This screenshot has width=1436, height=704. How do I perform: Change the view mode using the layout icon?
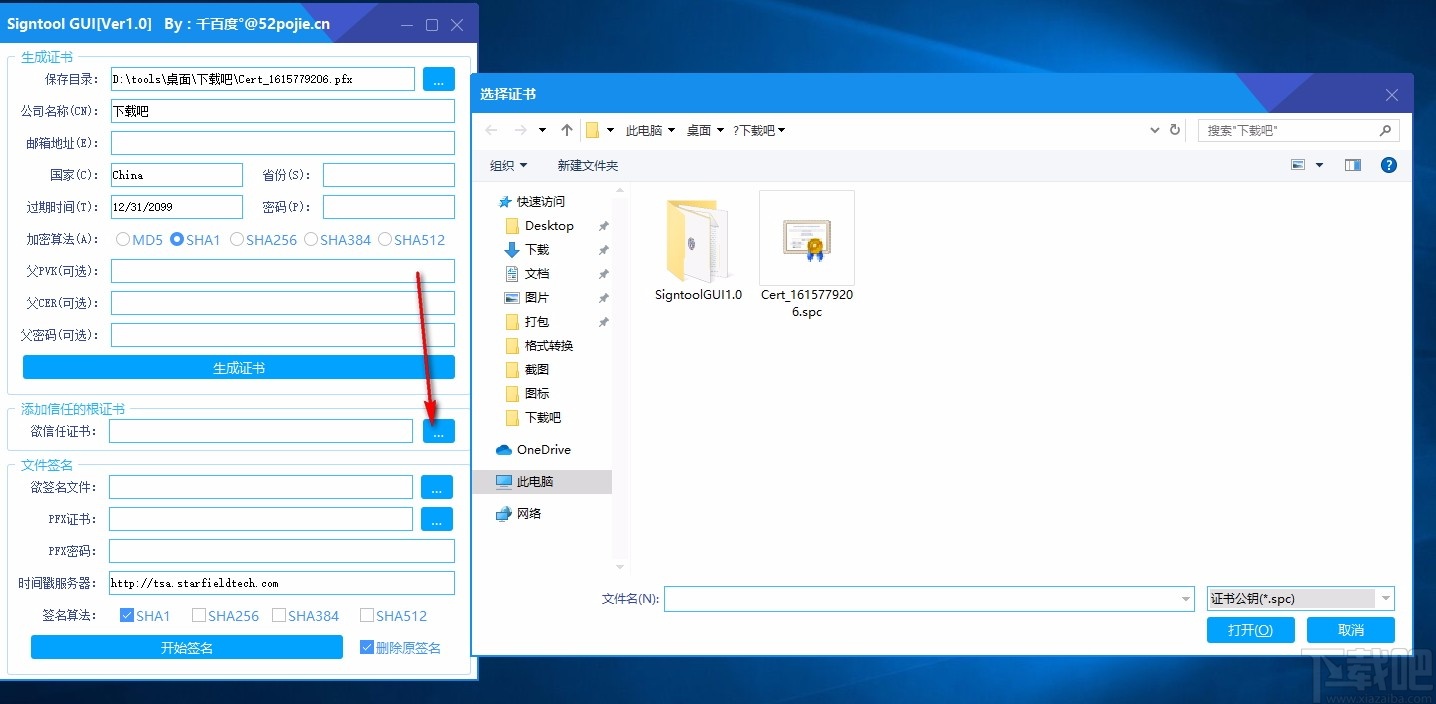tap(1299, 165)
